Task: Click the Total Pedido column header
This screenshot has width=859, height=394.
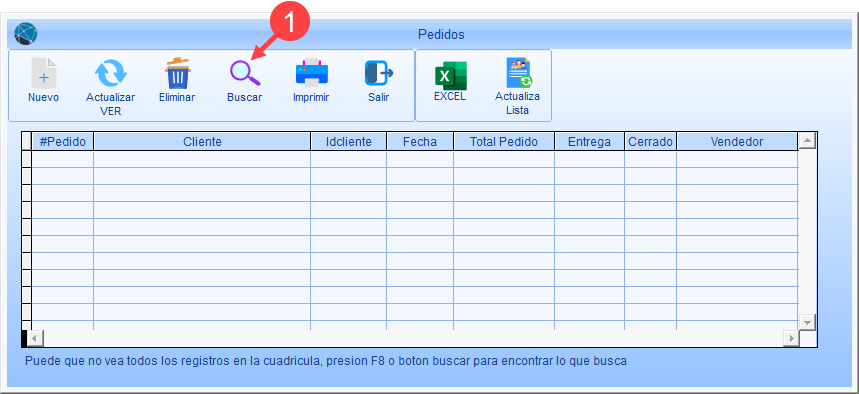Action: [x=503, y=141]
